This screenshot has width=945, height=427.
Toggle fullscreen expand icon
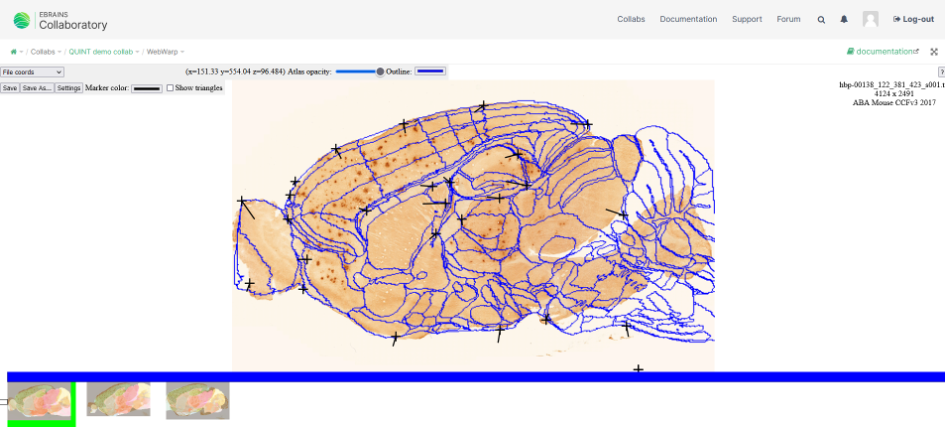coord(934,51)
